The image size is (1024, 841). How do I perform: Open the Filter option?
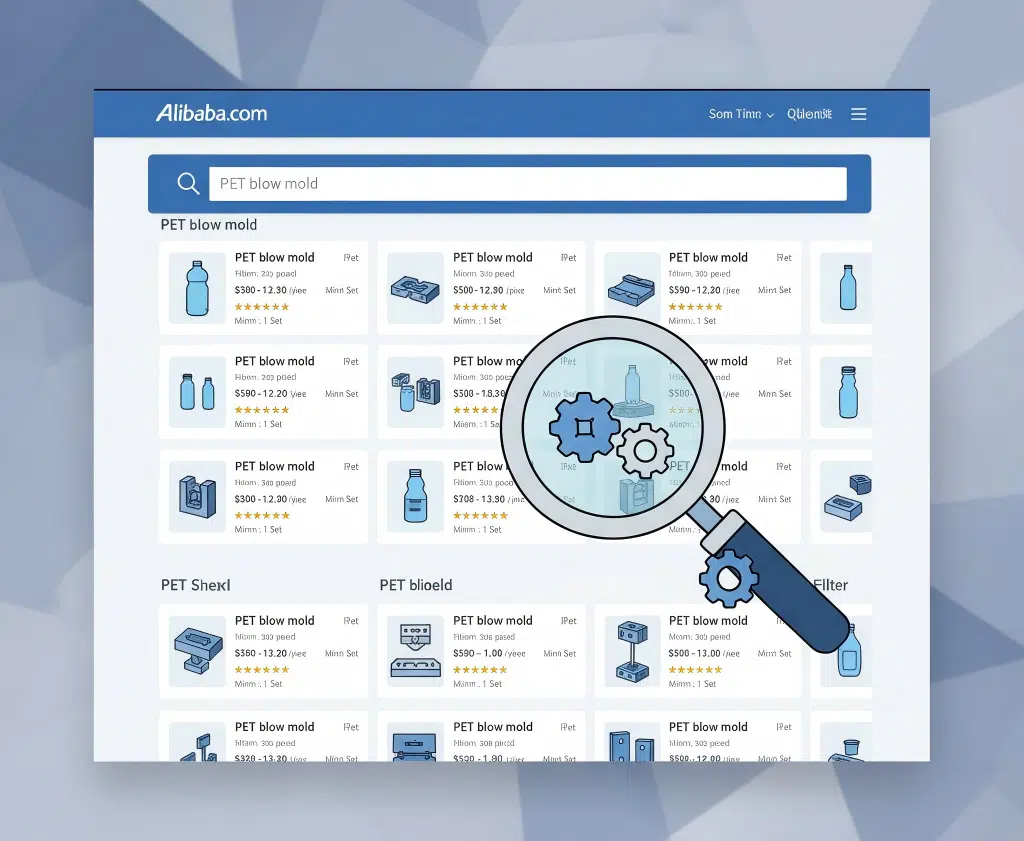[832, 585]
